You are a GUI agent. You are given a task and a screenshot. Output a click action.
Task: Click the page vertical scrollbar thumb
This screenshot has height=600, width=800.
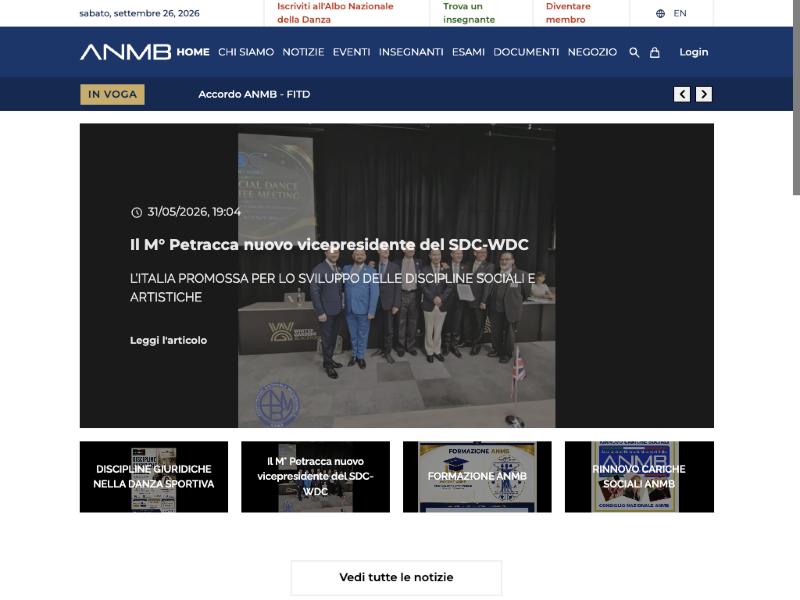(796, 97)
